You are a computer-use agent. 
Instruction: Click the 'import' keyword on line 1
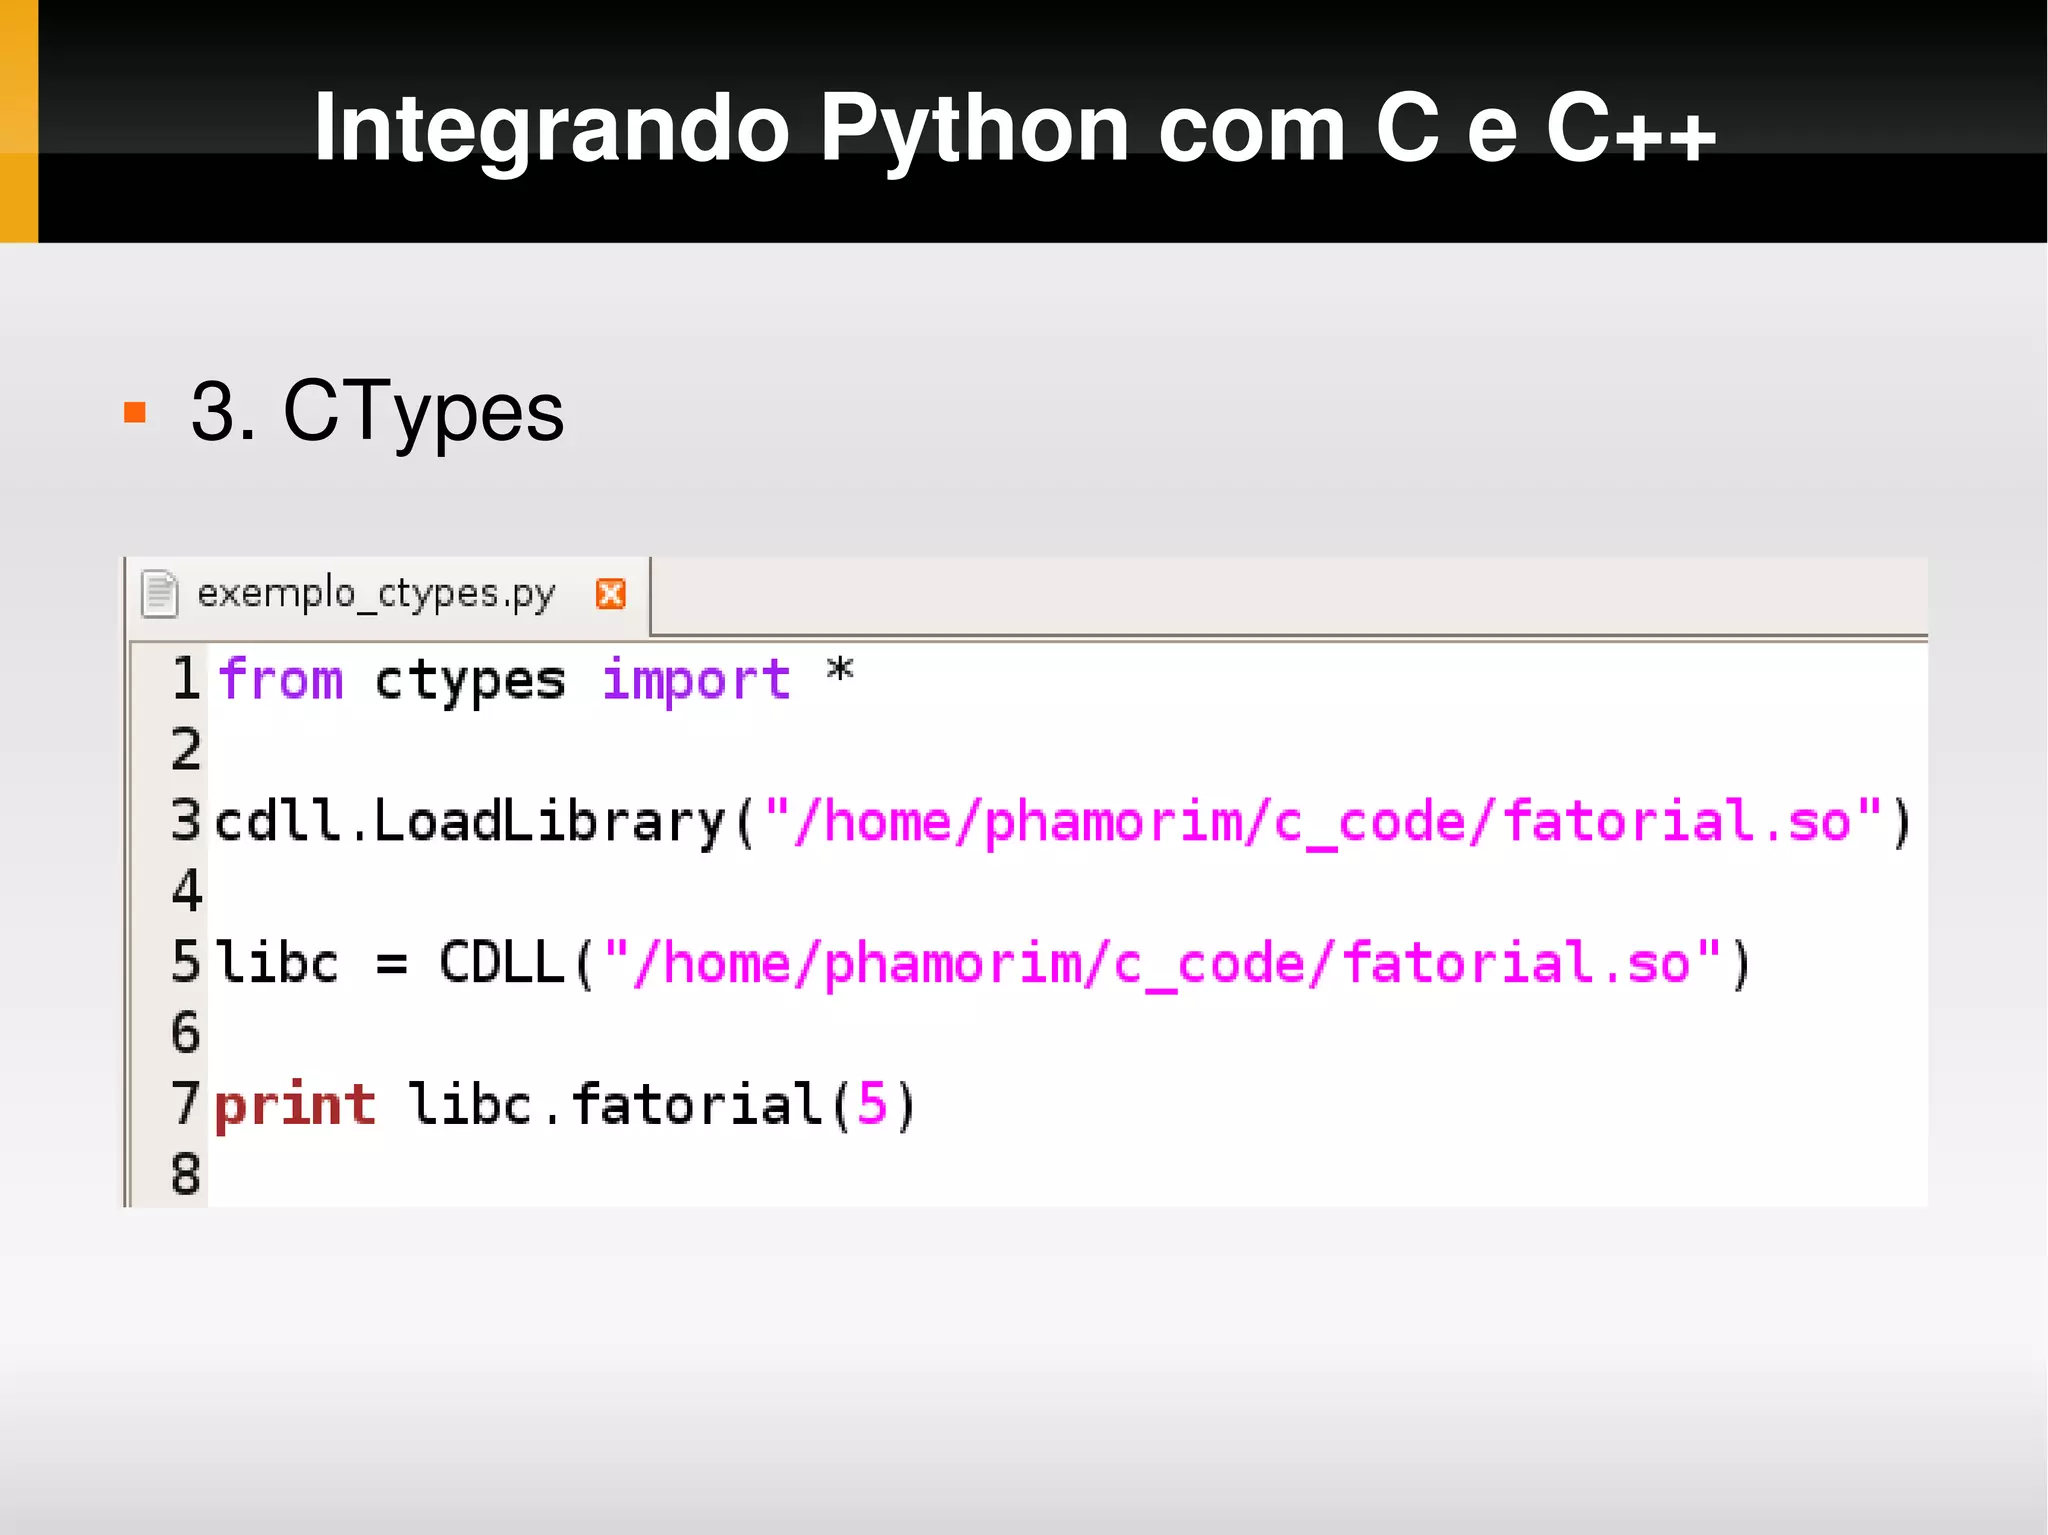point(696,682)
